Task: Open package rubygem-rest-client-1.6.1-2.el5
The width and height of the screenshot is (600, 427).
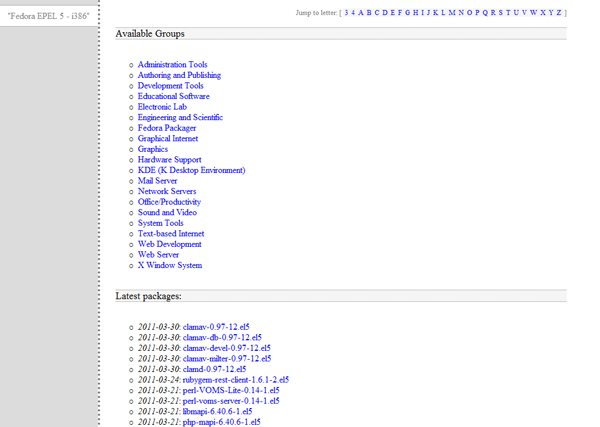Action: point(236,380)
